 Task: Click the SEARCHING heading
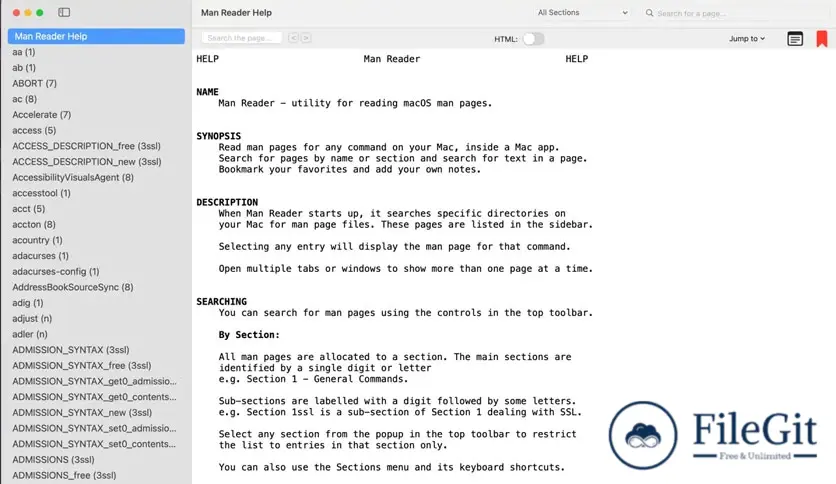(x=221, y=302)
